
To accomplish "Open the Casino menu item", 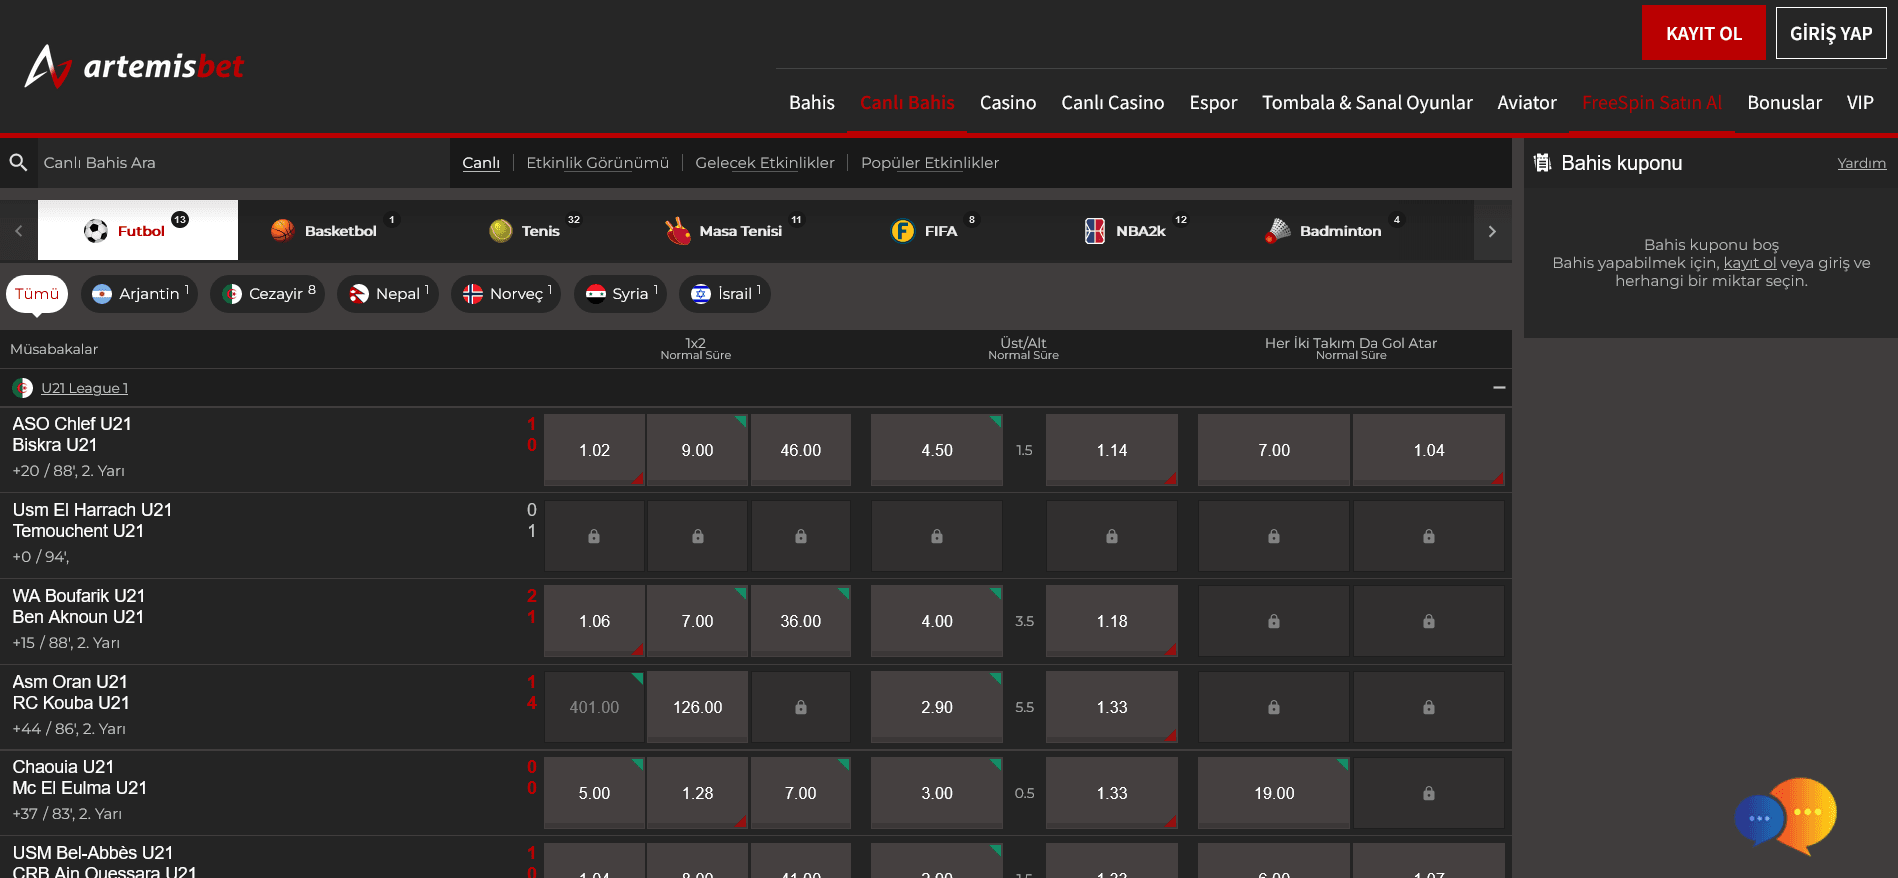I will 1007,103.
